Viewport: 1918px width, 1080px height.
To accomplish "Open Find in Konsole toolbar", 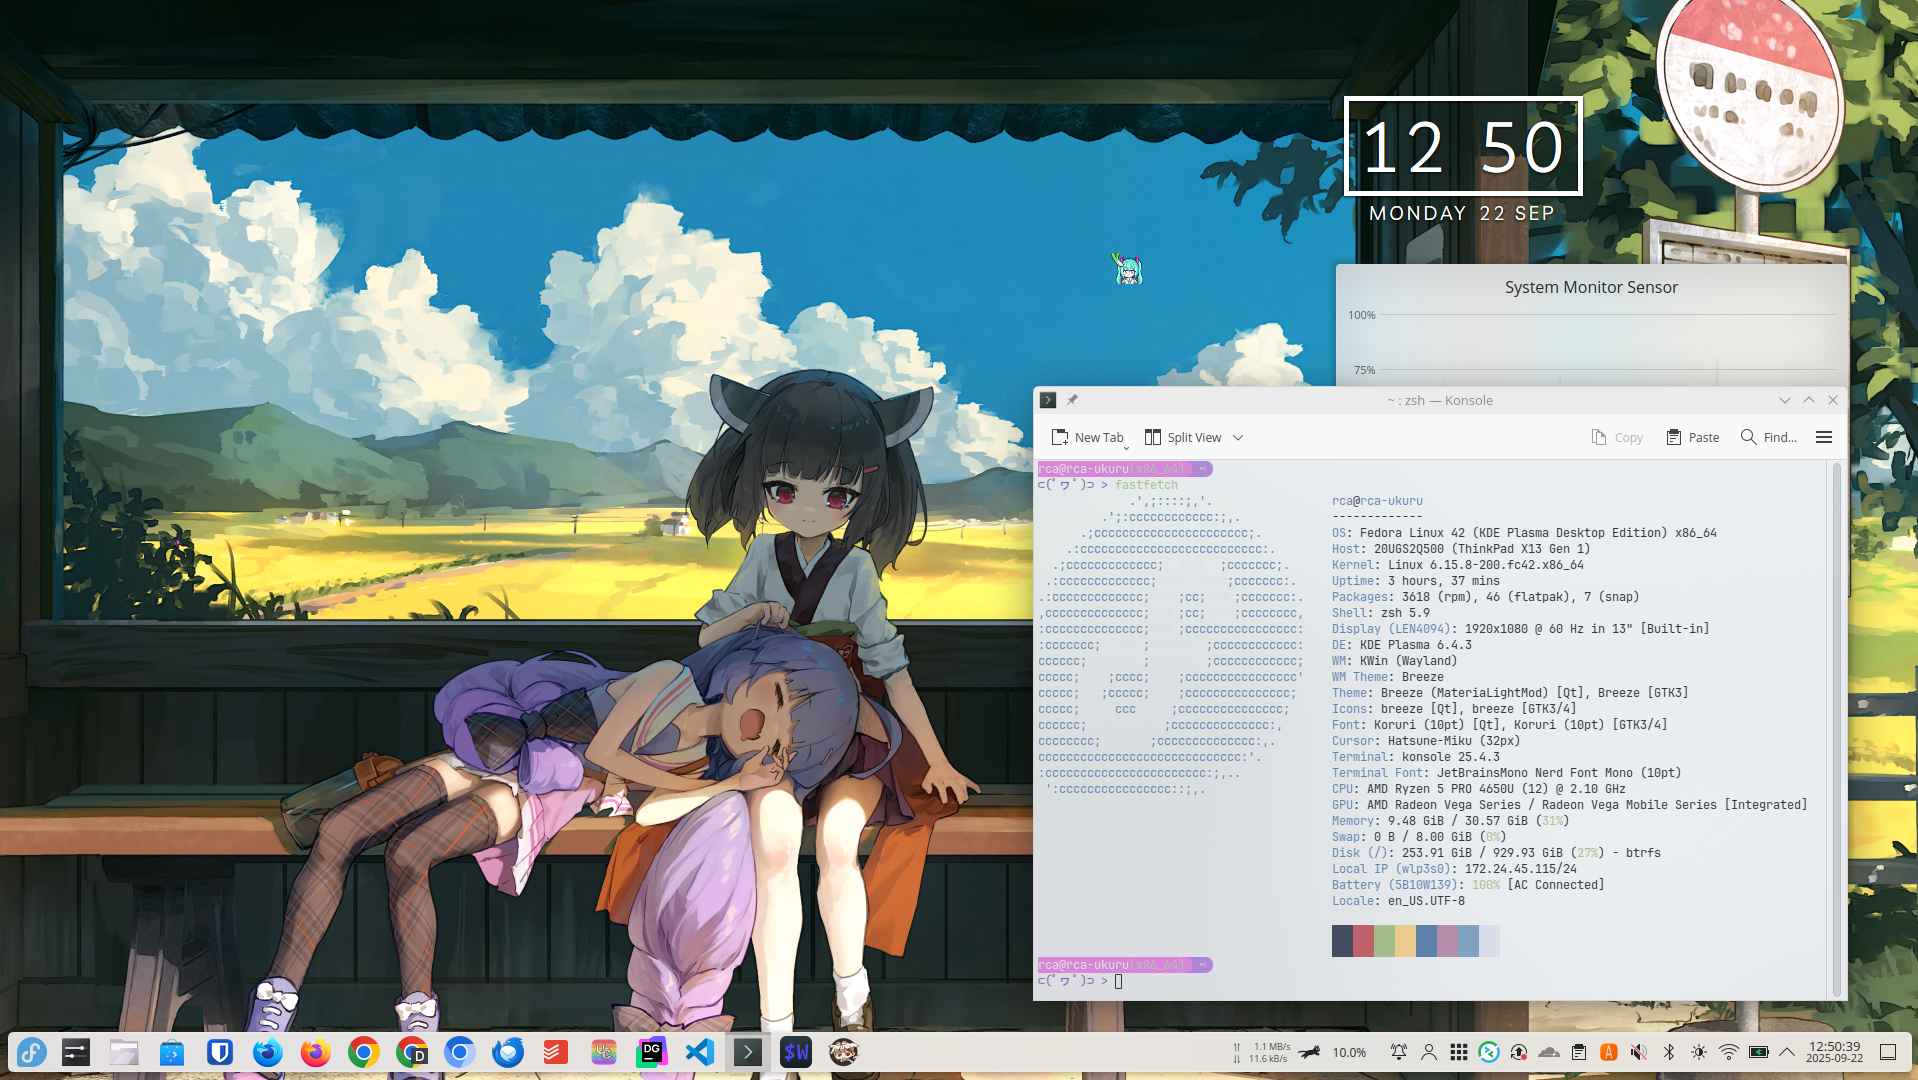I will [1768, 437].
